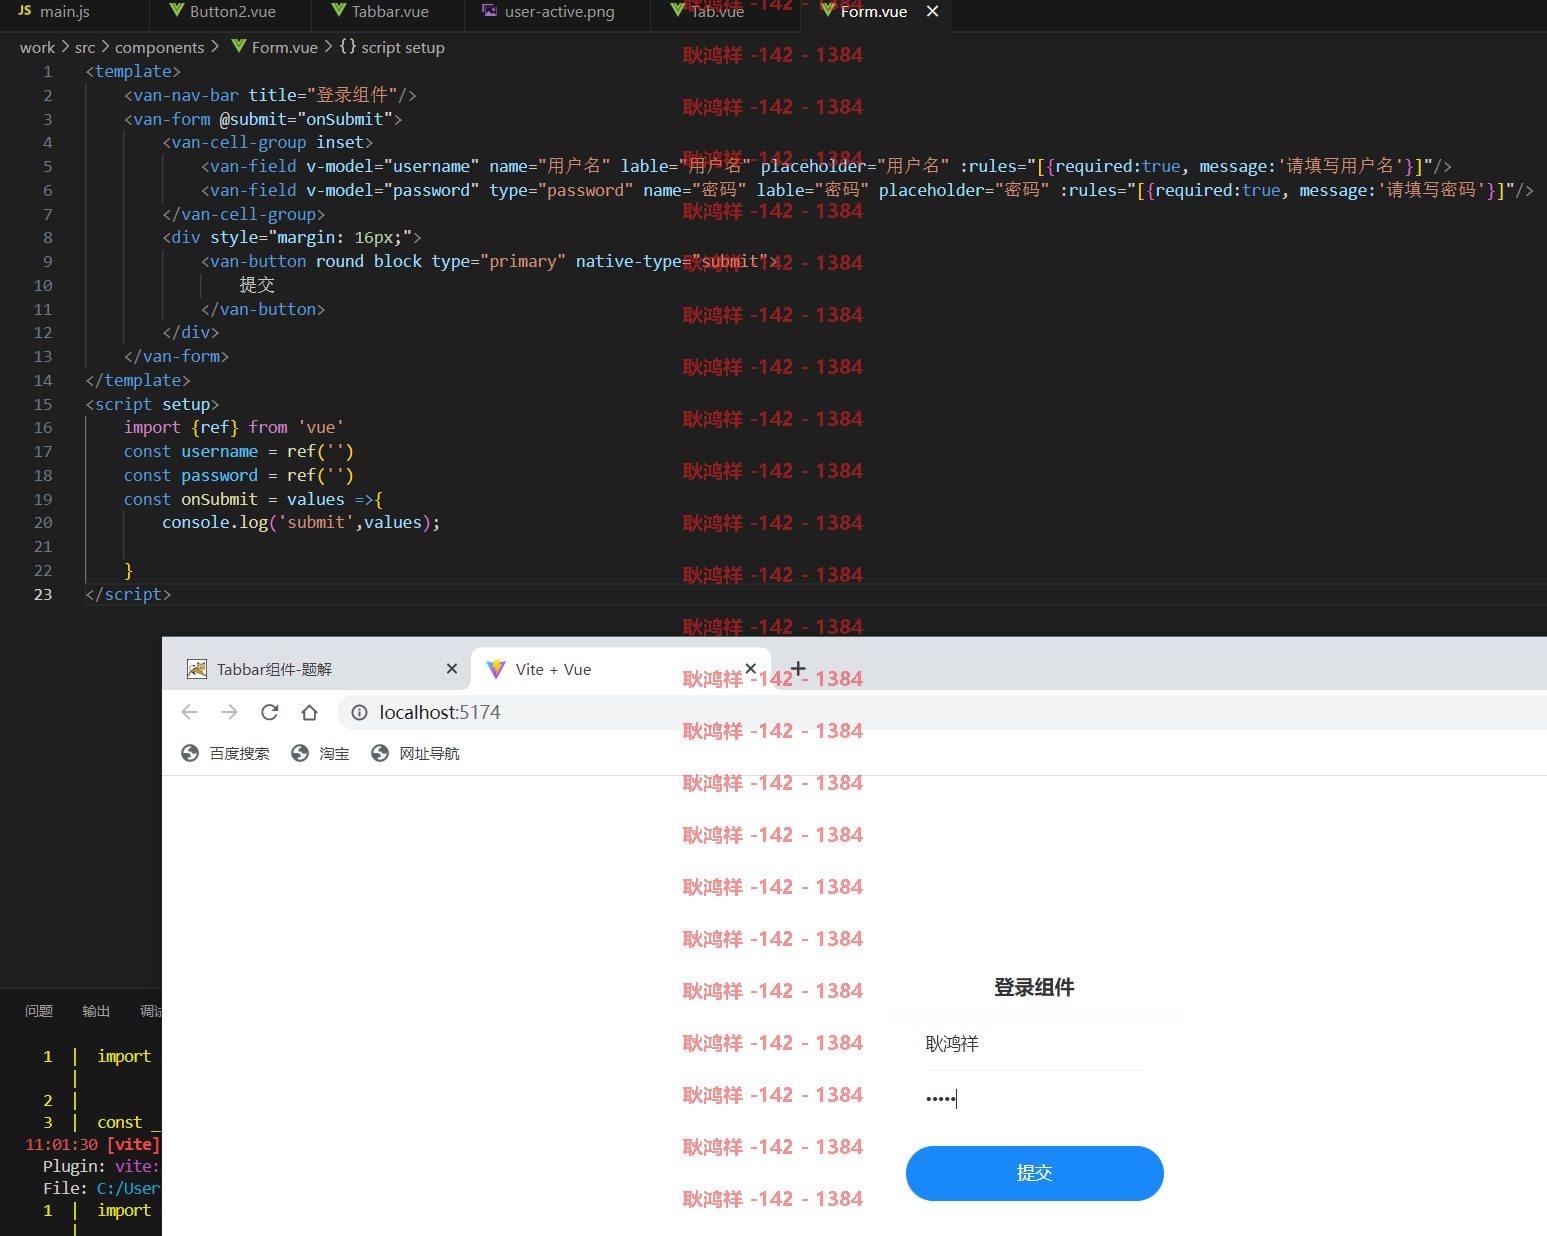Click '<van-cell-group inset>' in the code

pos(268,142)
